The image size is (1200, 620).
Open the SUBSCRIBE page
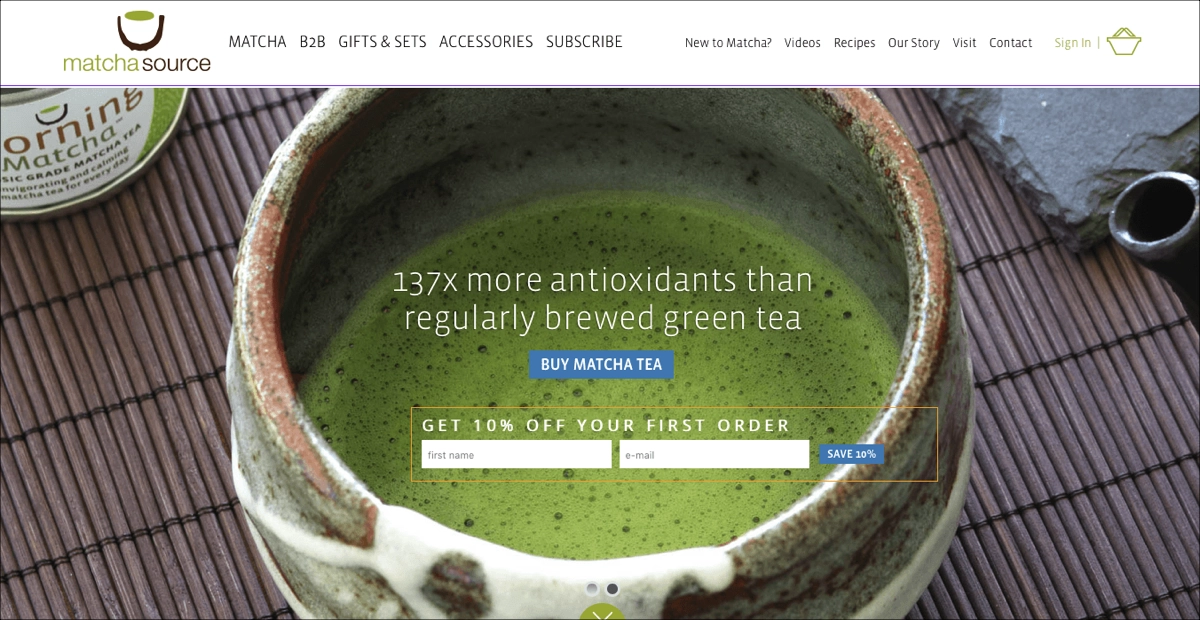coord(584,42)
